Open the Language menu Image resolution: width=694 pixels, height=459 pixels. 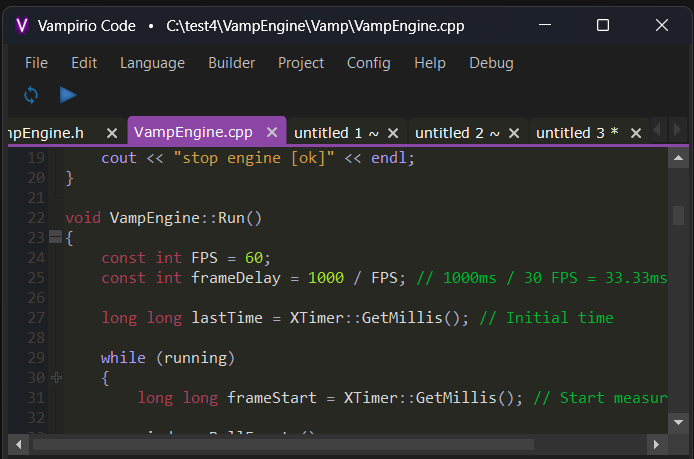(152, 63)
